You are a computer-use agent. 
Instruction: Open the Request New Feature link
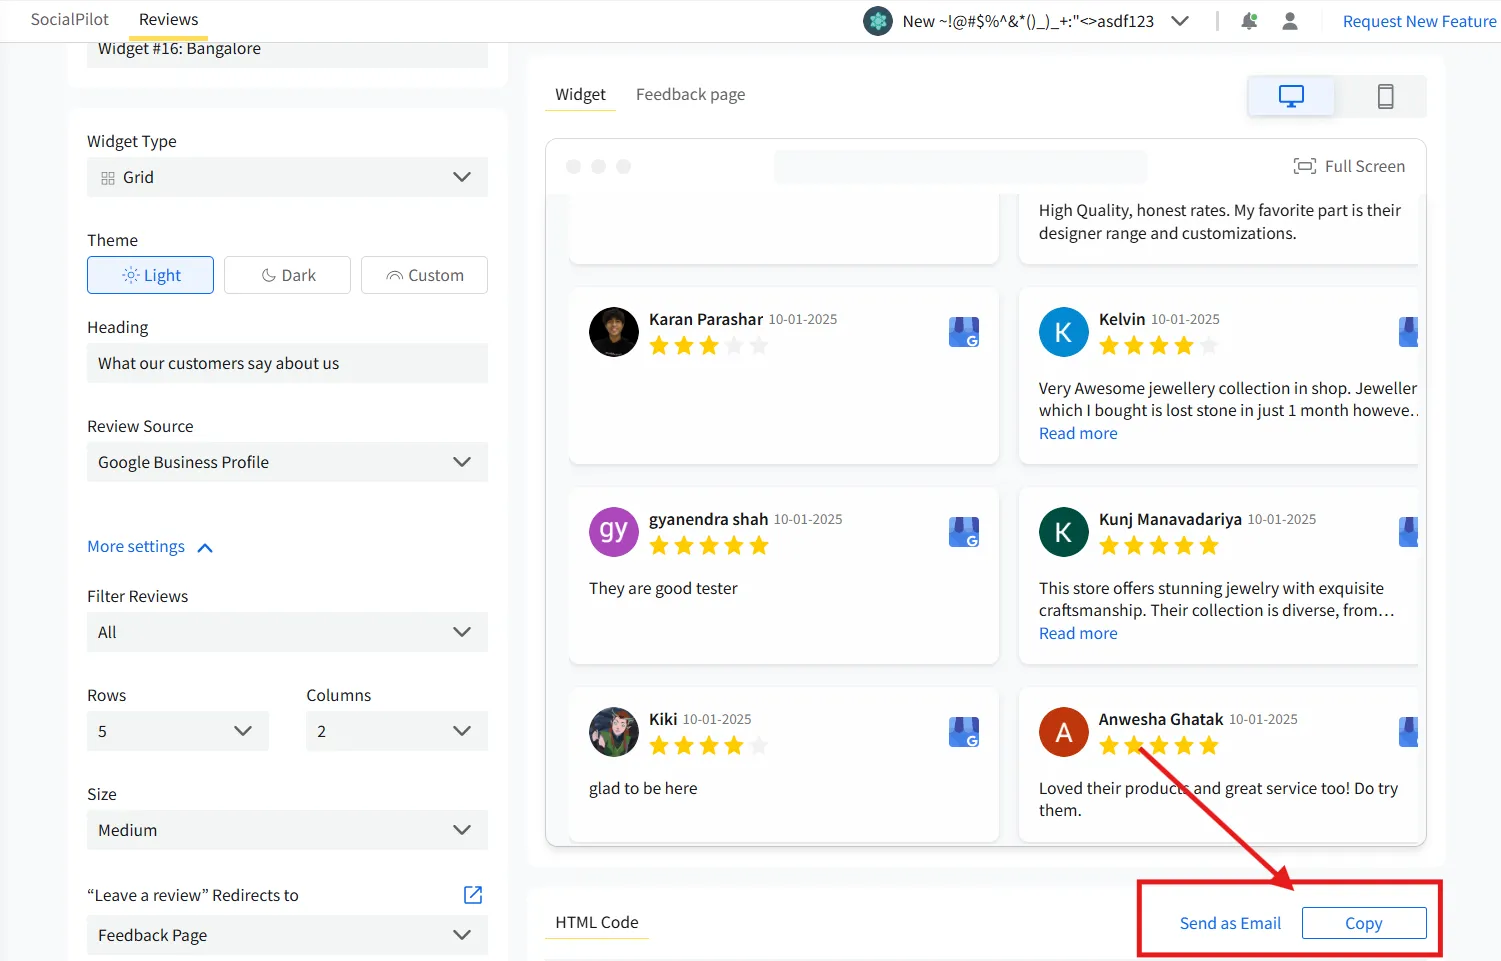pyautogui.click(x=1419, y=20)
